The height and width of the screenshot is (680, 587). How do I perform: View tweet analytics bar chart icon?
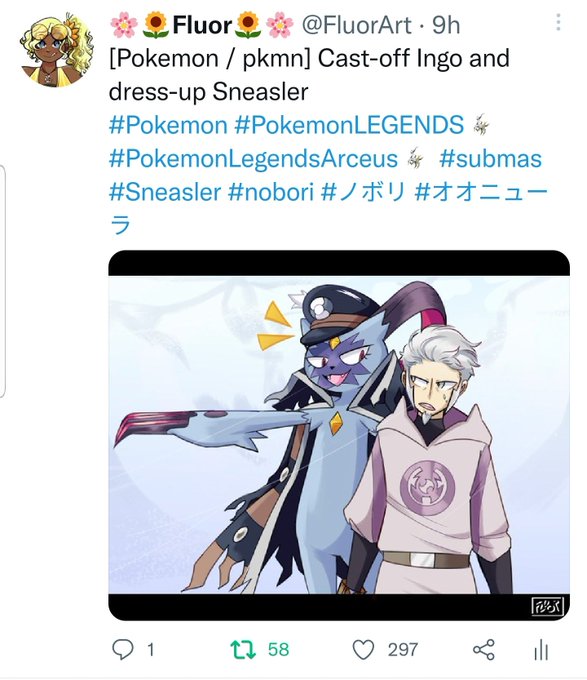point(541,650)
